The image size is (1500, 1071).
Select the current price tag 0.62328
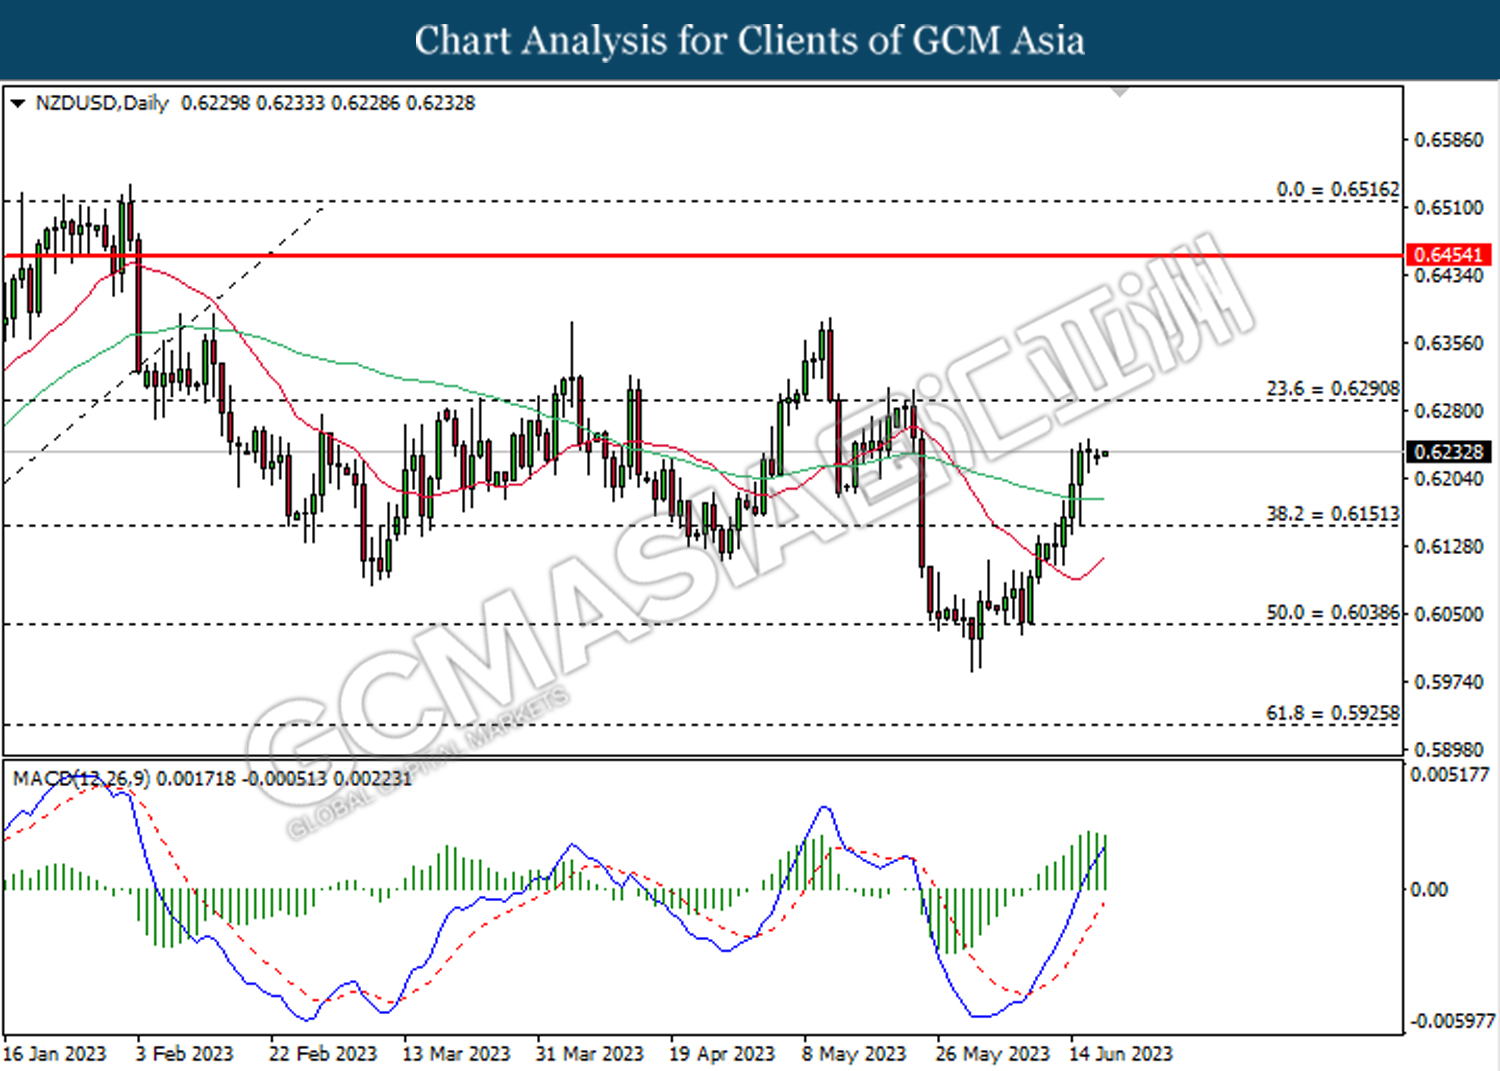point(1448,452)
